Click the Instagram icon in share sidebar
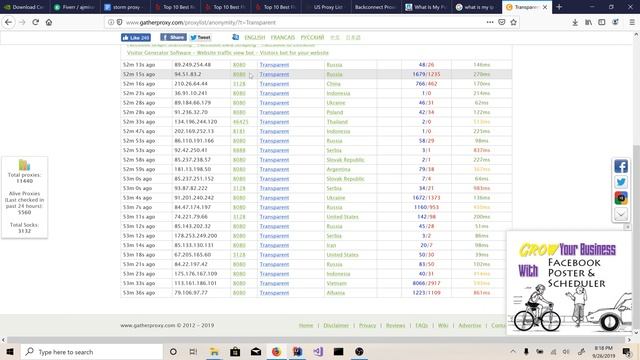The image size is (640, 360). [621, 198]
